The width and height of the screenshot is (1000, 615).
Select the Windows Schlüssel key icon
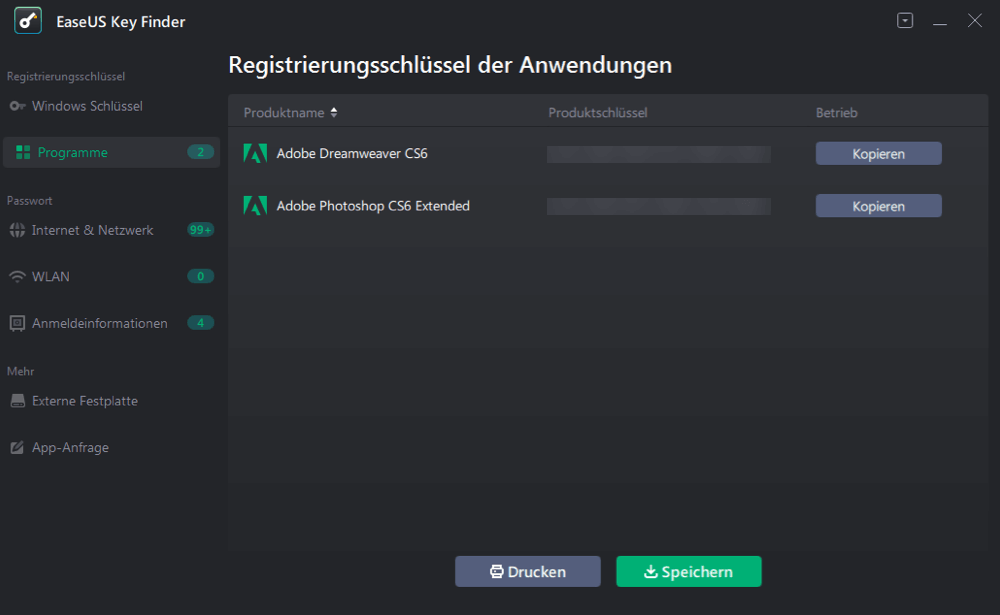click(x=17, y=106)
